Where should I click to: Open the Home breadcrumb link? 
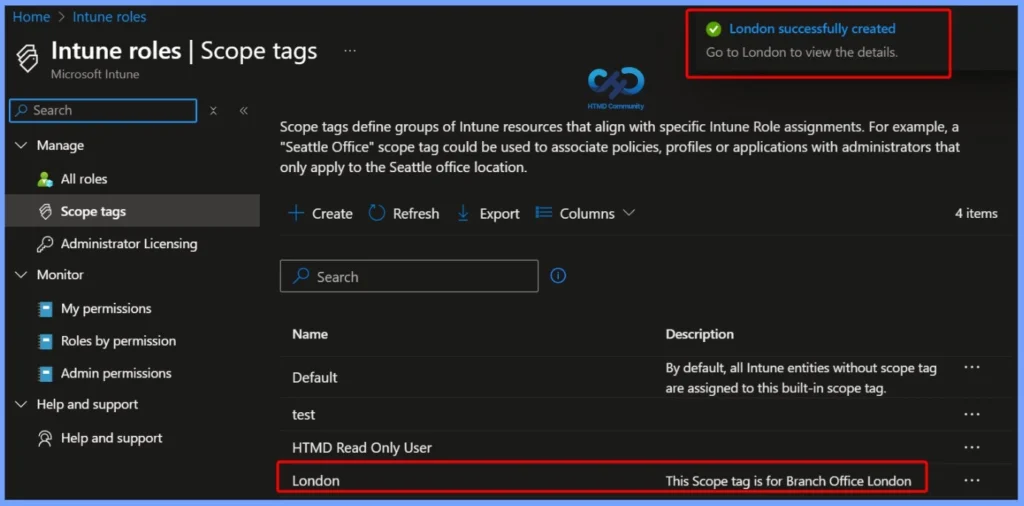(x=31, y=17)
